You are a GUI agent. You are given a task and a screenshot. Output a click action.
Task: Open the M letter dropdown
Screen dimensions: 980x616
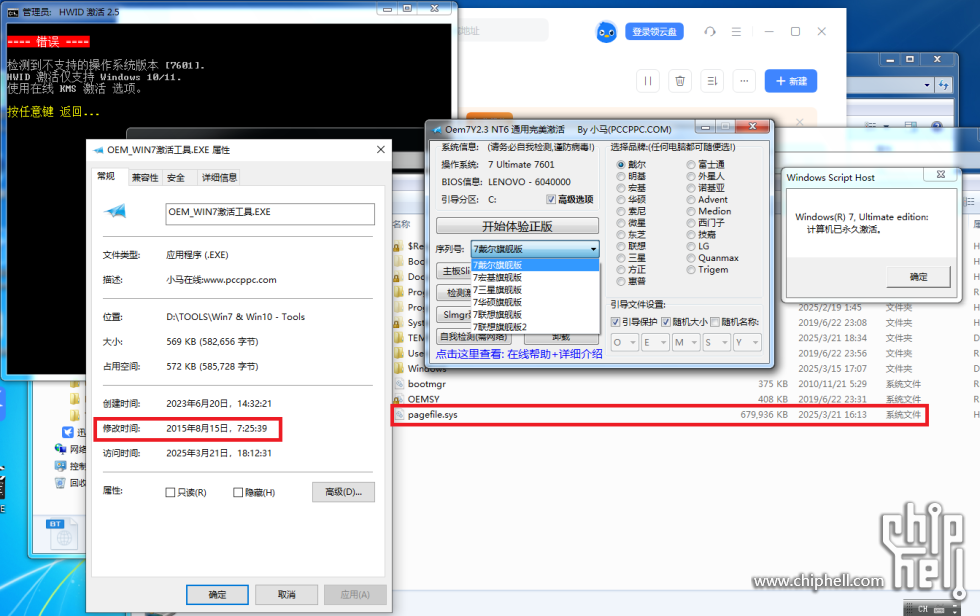(686, 342)
